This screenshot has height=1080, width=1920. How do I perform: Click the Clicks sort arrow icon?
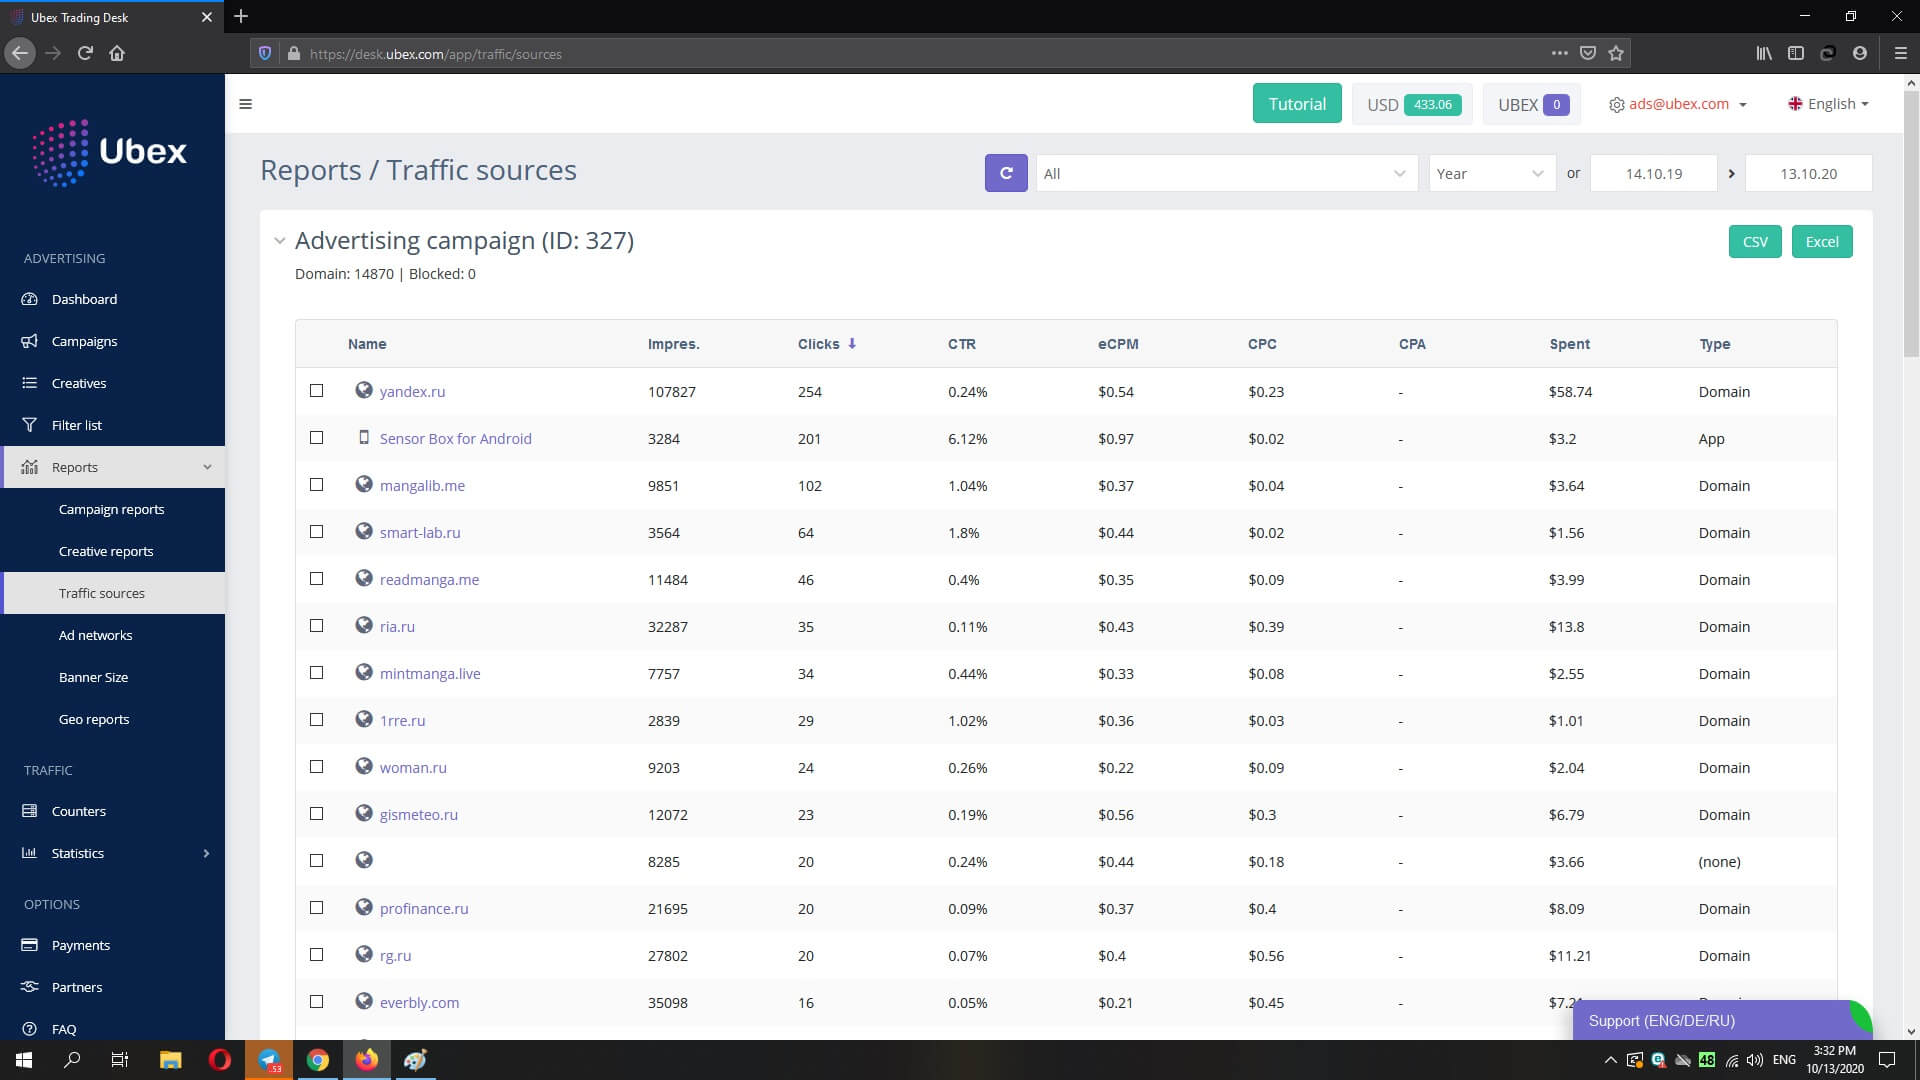tap(852, 343)
